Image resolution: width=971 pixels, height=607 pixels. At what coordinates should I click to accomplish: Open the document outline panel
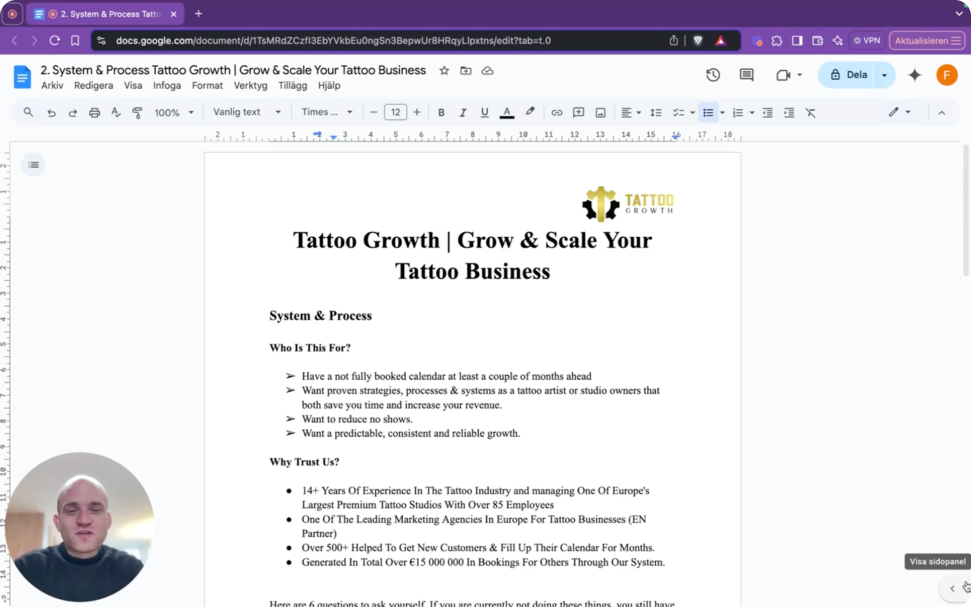(33, 165)
